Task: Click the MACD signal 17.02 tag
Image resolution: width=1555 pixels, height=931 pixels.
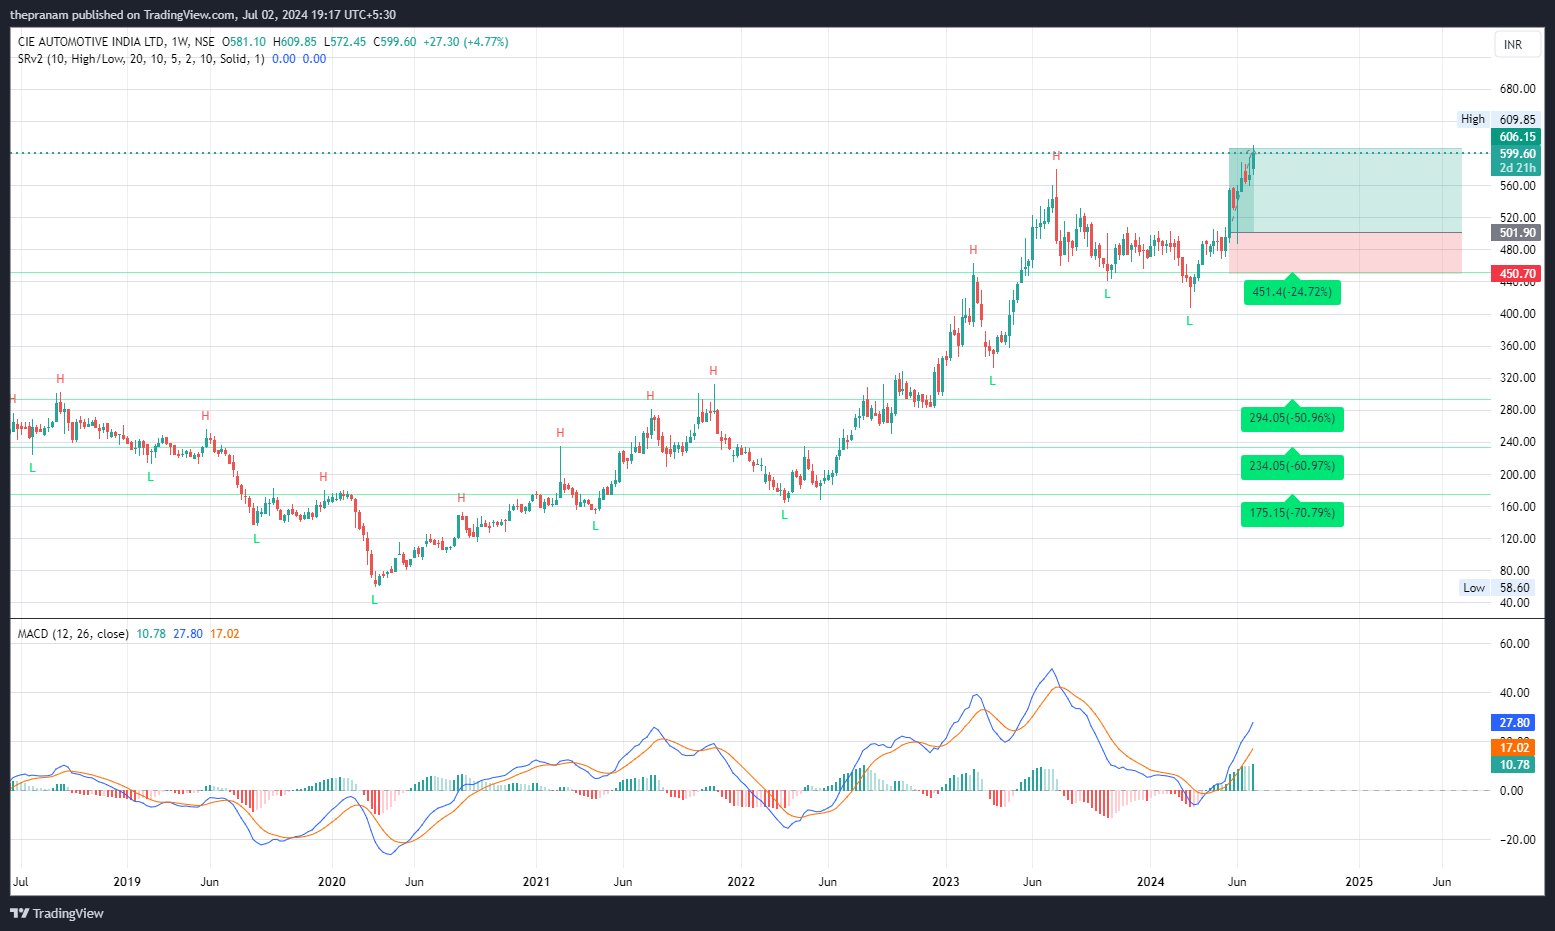Action: tap(1512, 748)
